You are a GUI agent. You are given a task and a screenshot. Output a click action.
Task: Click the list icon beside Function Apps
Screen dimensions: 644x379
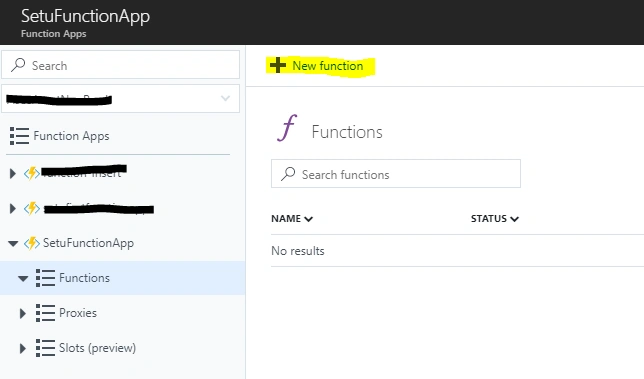click(19, 136)
